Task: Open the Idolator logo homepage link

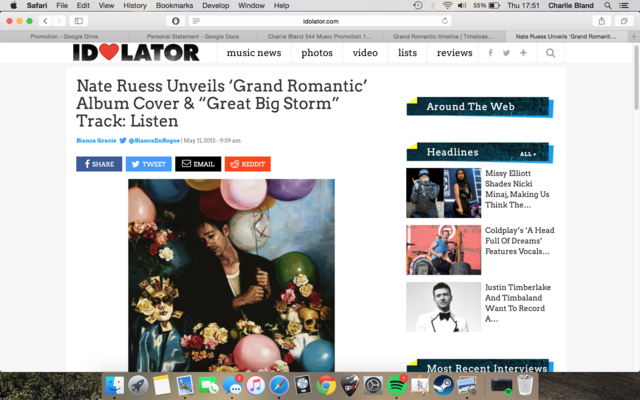Action: [136, 52]
